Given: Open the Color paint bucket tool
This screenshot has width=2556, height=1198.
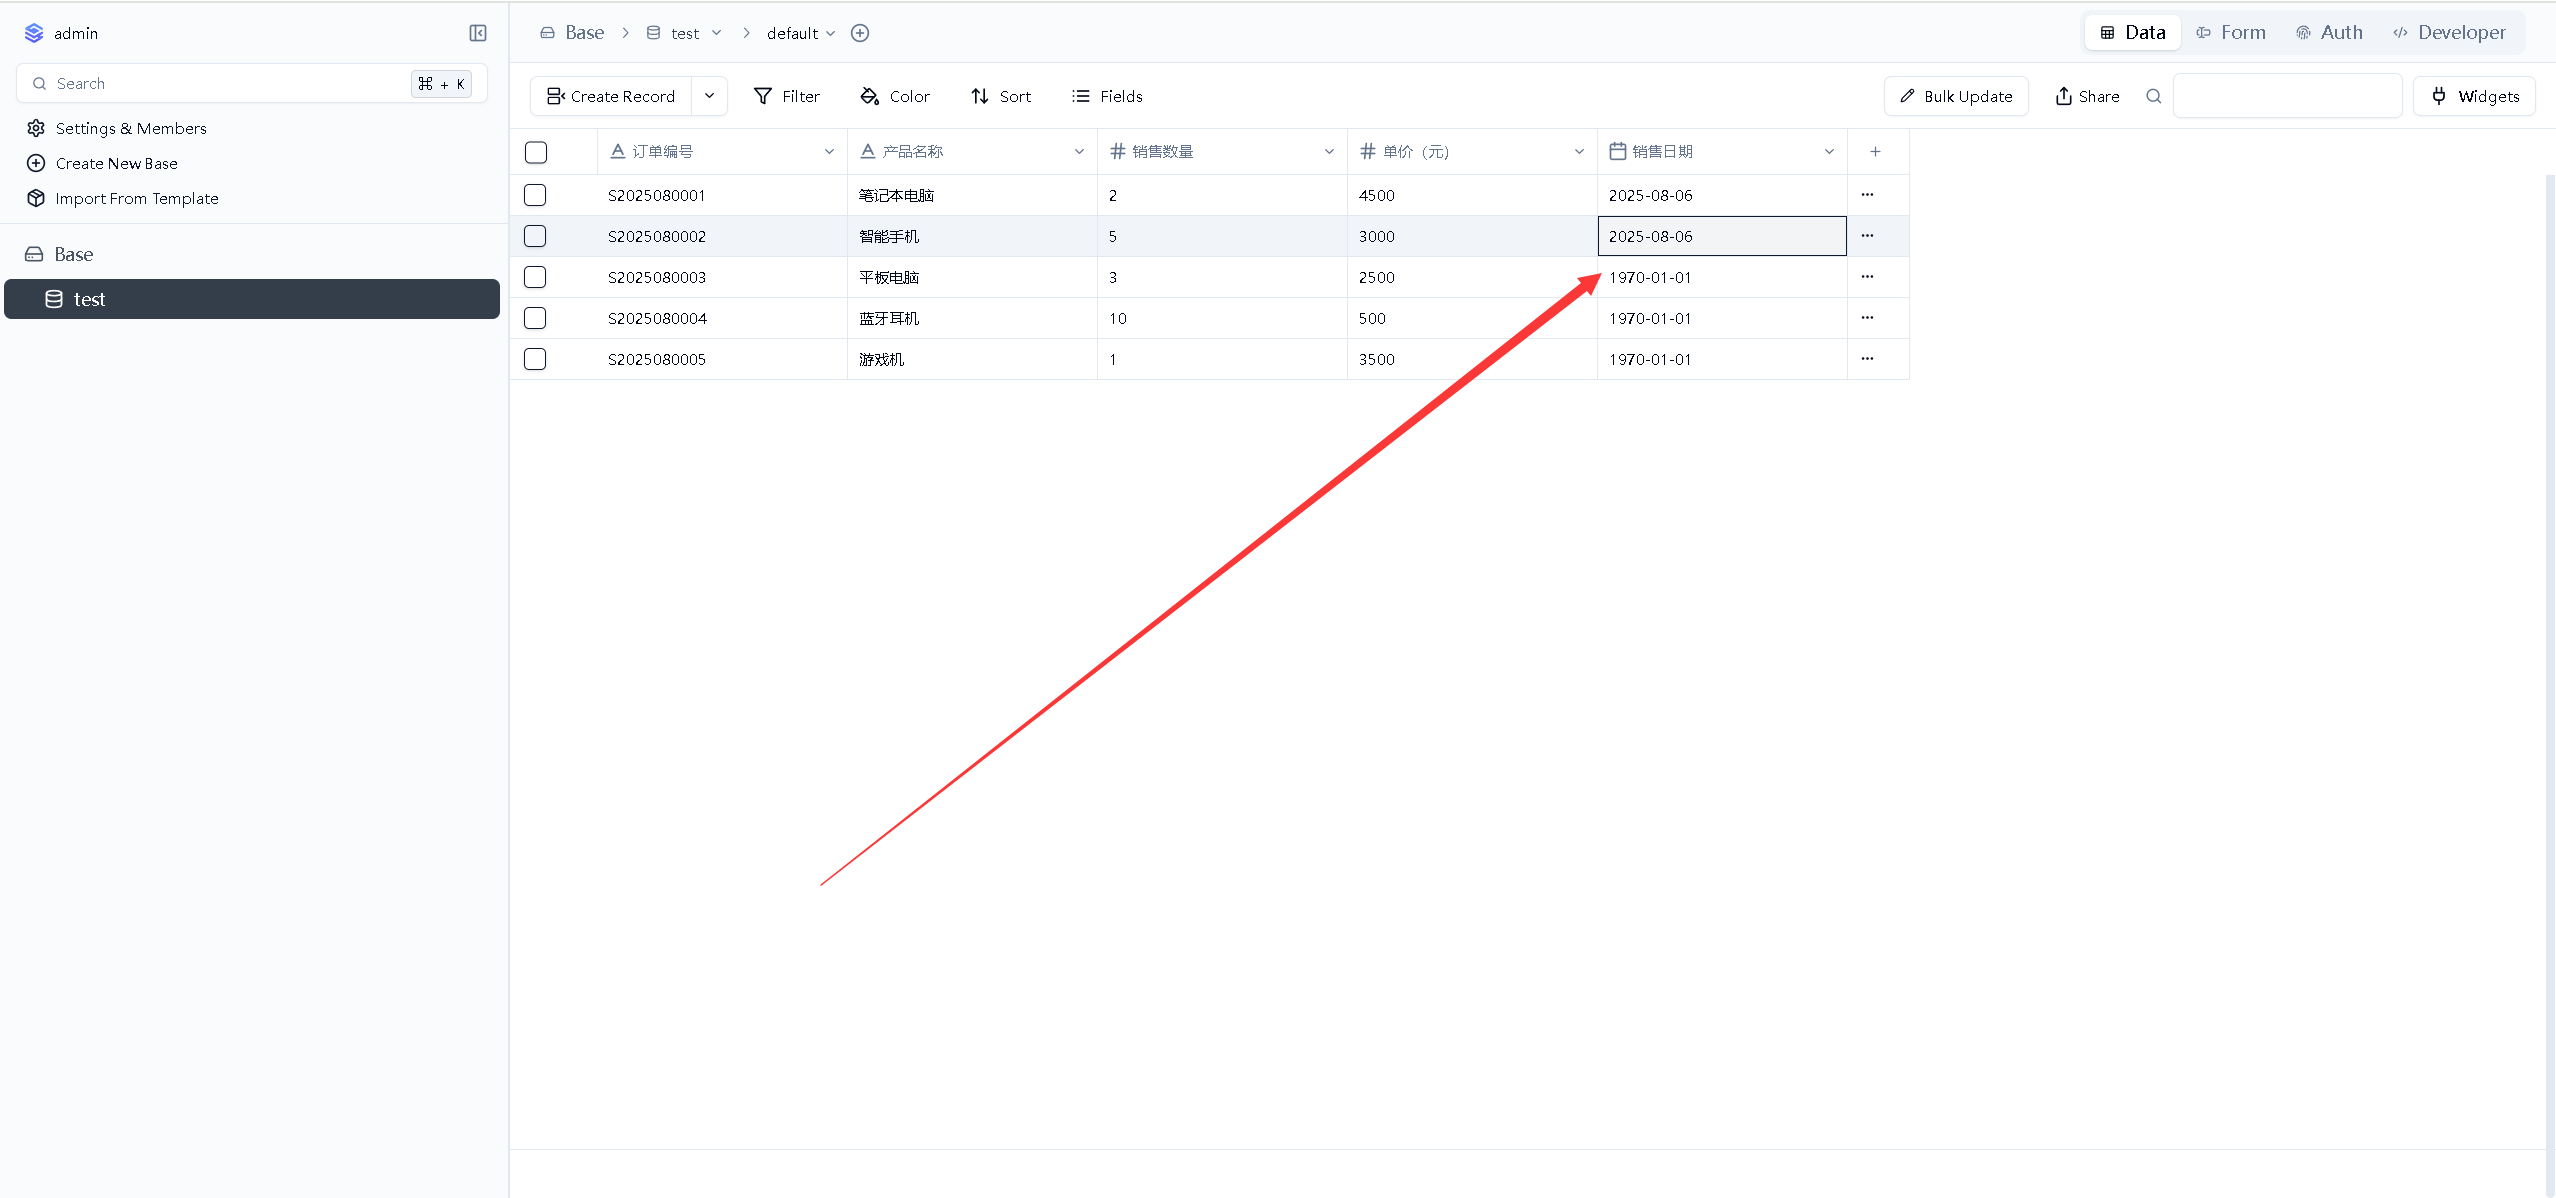Looking at the screenshot, I should 895,96.
